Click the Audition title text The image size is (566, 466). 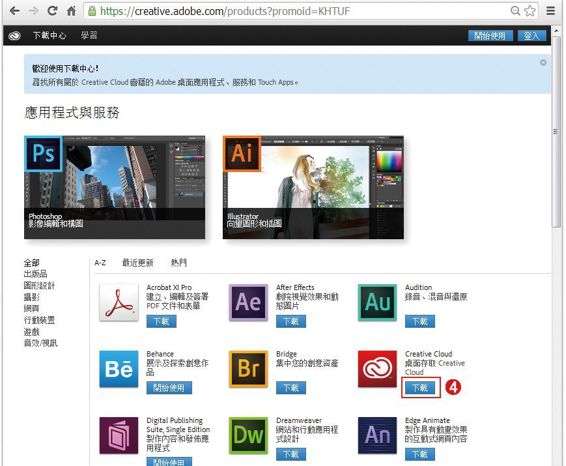click(x=418, y=288)
